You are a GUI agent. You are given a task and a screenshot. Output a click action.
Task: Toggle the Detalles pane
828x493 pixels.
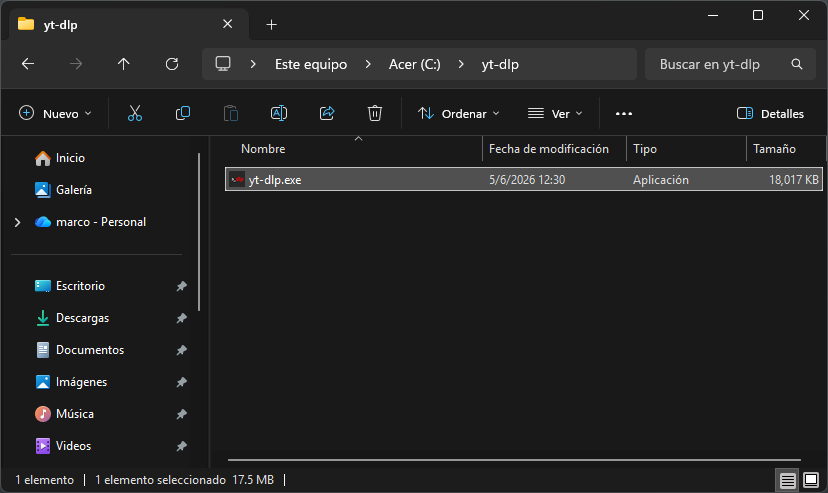pyautogui.click(x=770, y=113)
